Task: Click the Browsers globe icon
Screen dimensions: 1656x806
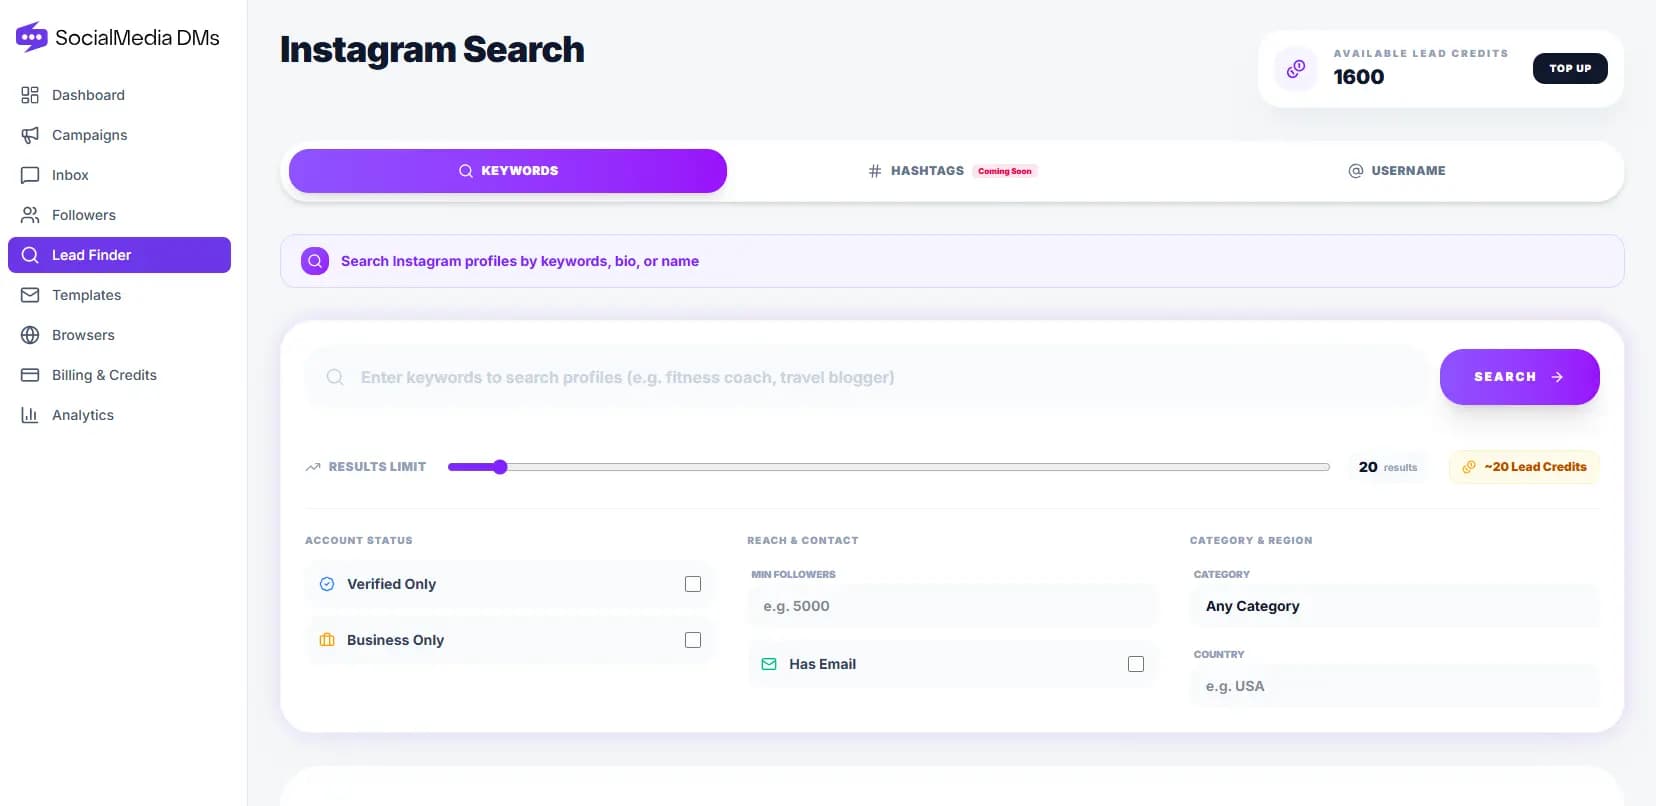Action: coord(30,335)
